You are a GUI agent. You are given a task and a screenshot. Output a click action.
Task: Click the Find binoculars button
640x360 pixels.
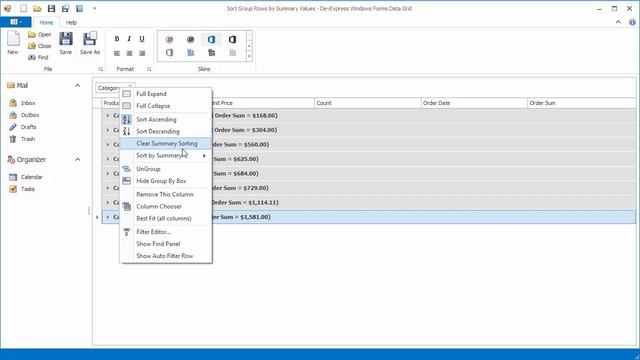[38, 58]
